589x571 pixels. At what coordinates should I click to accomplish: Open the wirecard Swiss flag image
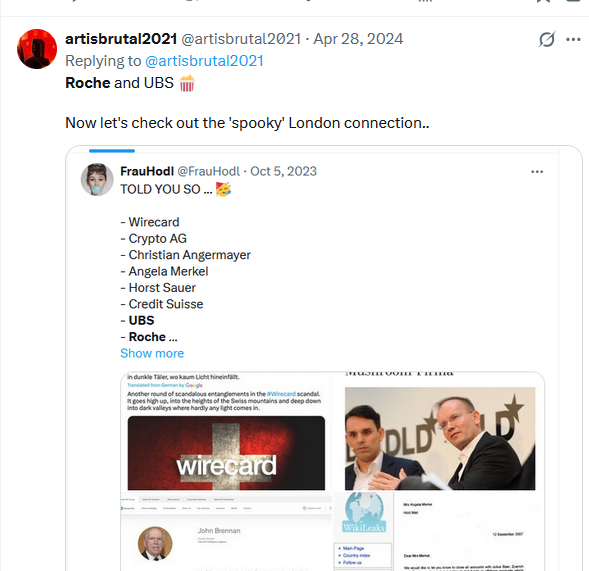click(226, 453)
